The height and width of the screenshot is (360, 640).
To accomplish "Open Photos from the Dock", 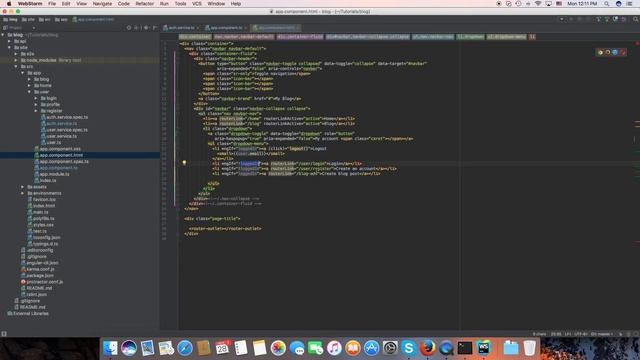I will click(x=278, y=348).
